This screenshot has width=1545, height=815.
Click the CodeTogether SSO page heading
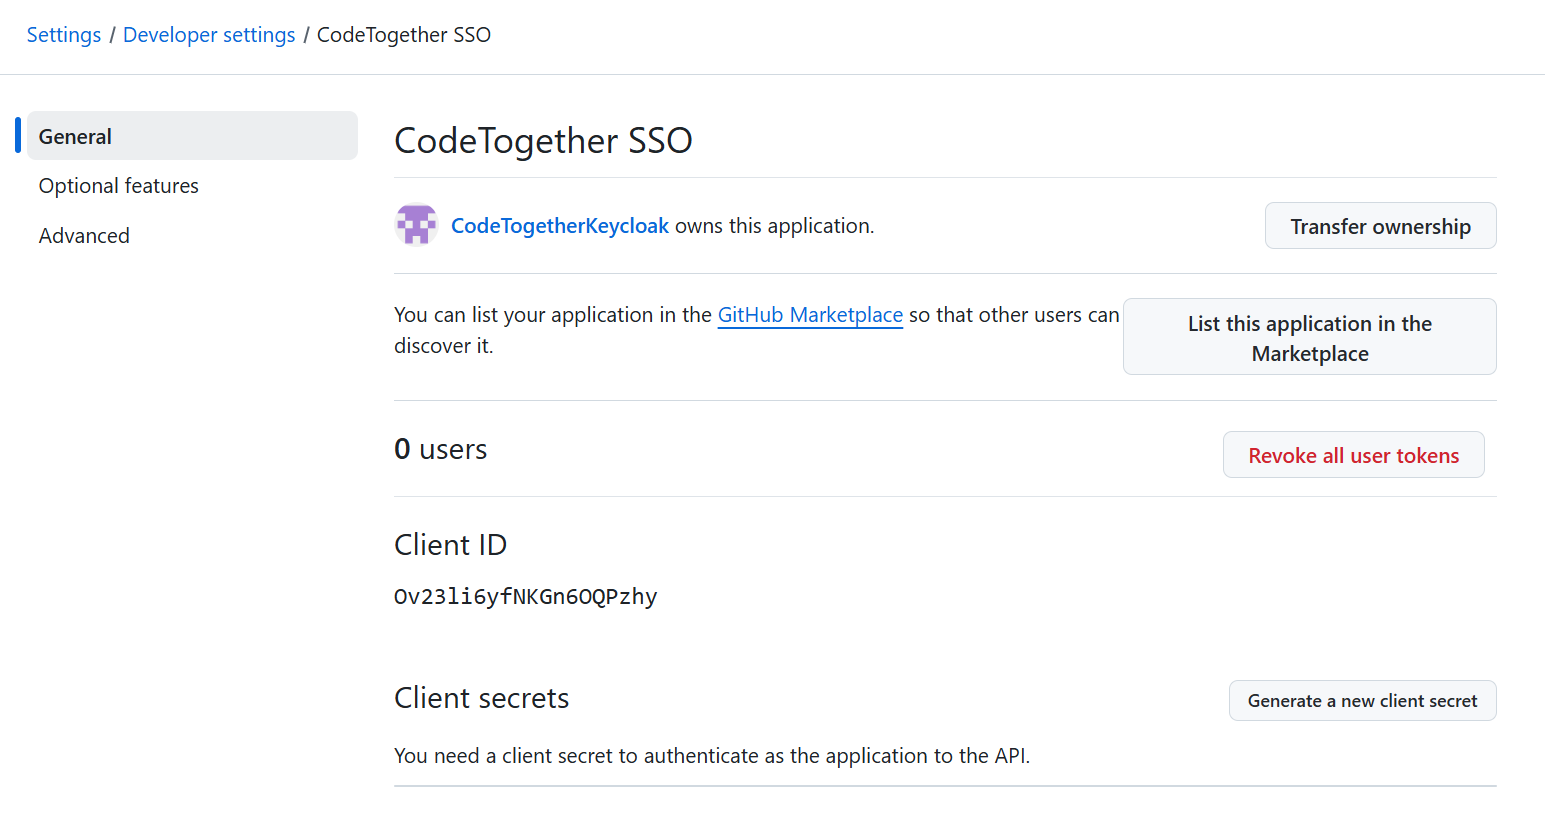[x=543, y=141]
